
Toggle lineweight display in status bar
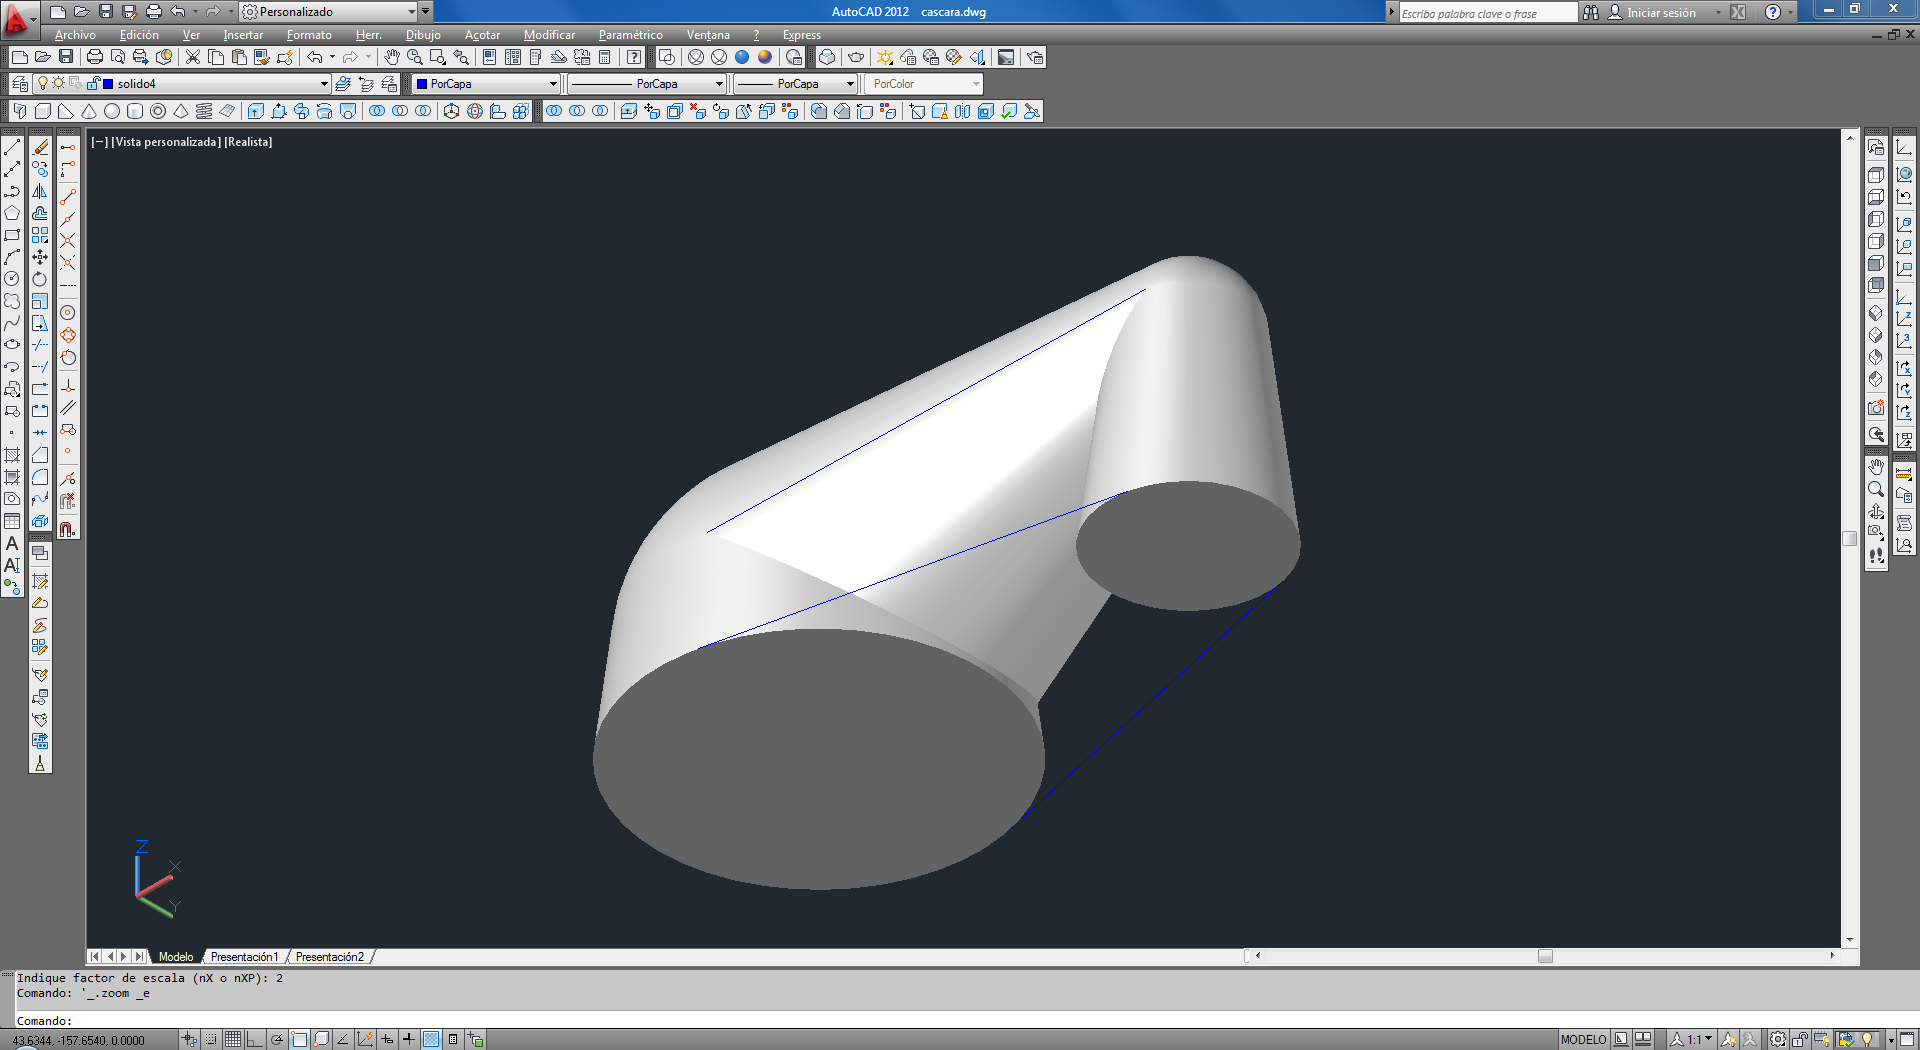pos(409,1039)
